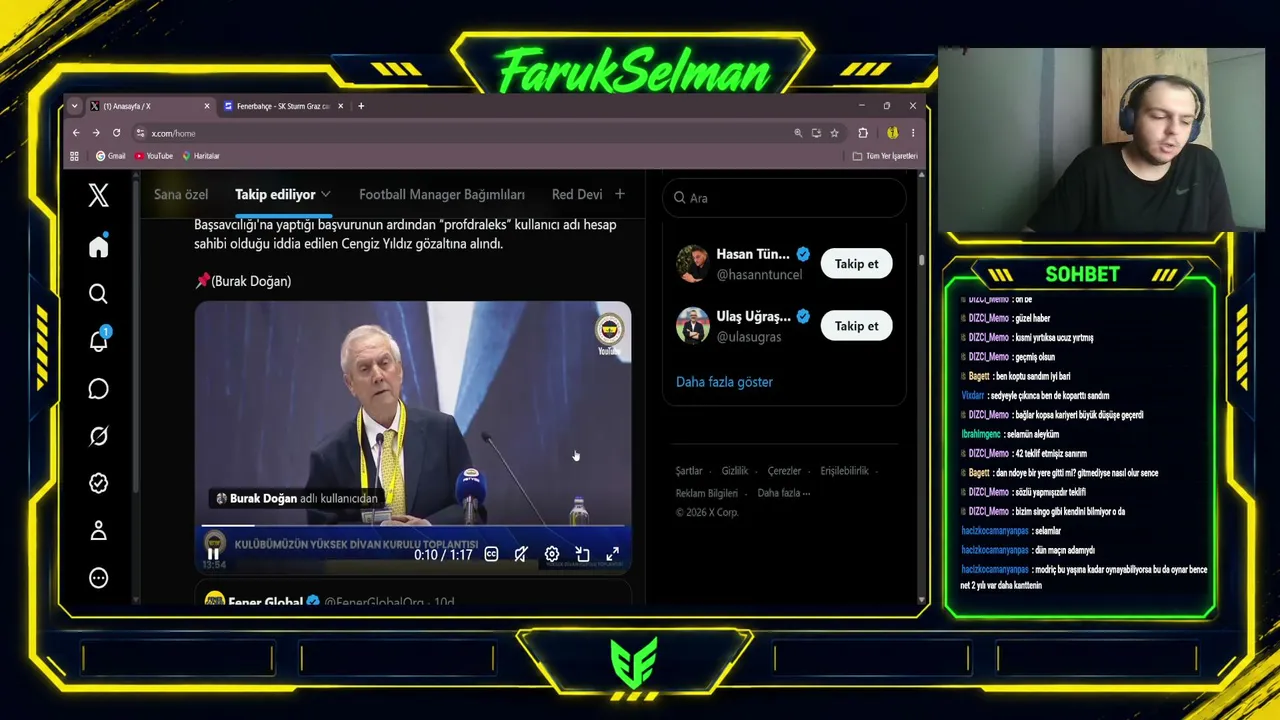Open Chat messages in X sidebar
Screen dimensions: 1280x720
click(x=98, y=389)
